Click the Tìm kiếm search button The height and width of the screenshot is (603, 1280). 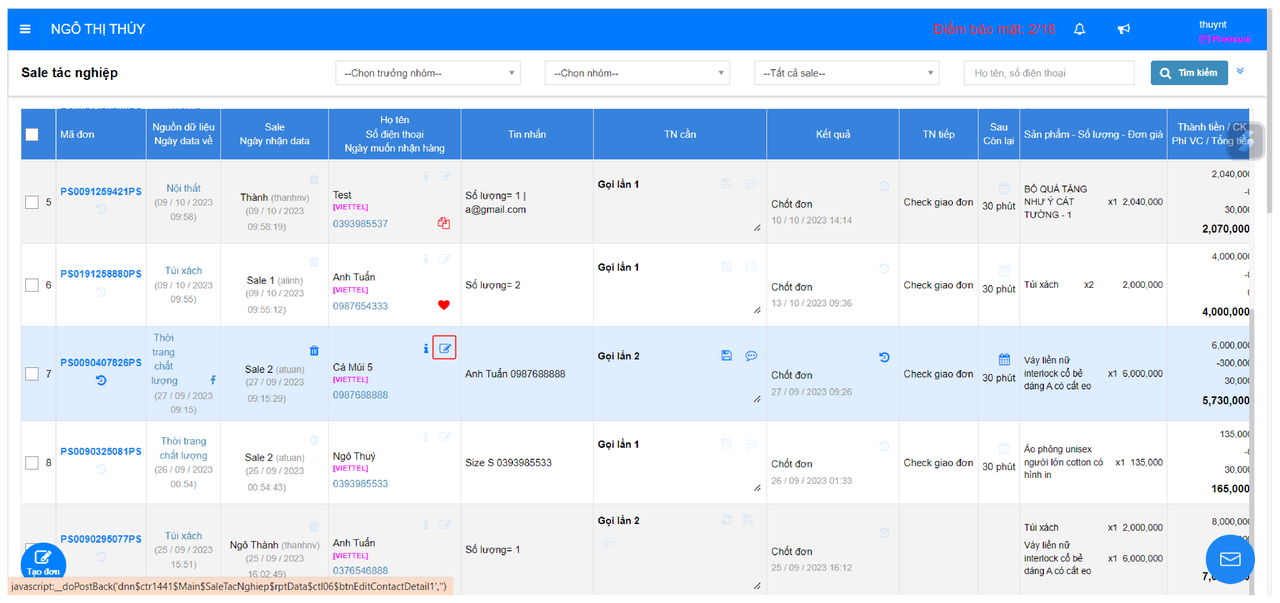click(1189, 73)
